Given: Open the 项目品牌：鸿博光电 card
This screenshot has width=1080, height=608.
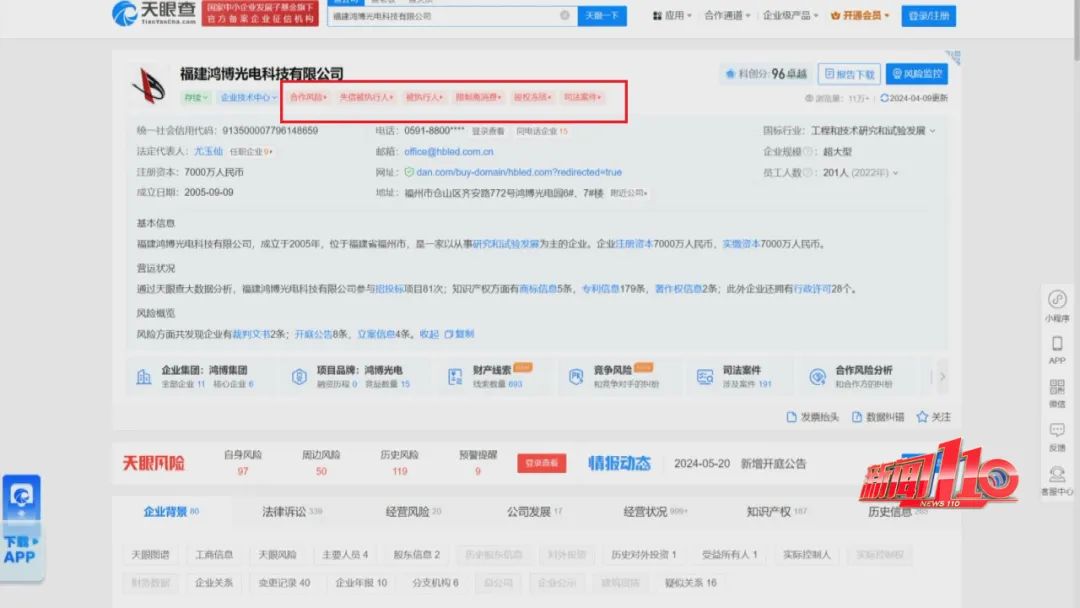Looking at the screenshot, I should coord(354,376).
